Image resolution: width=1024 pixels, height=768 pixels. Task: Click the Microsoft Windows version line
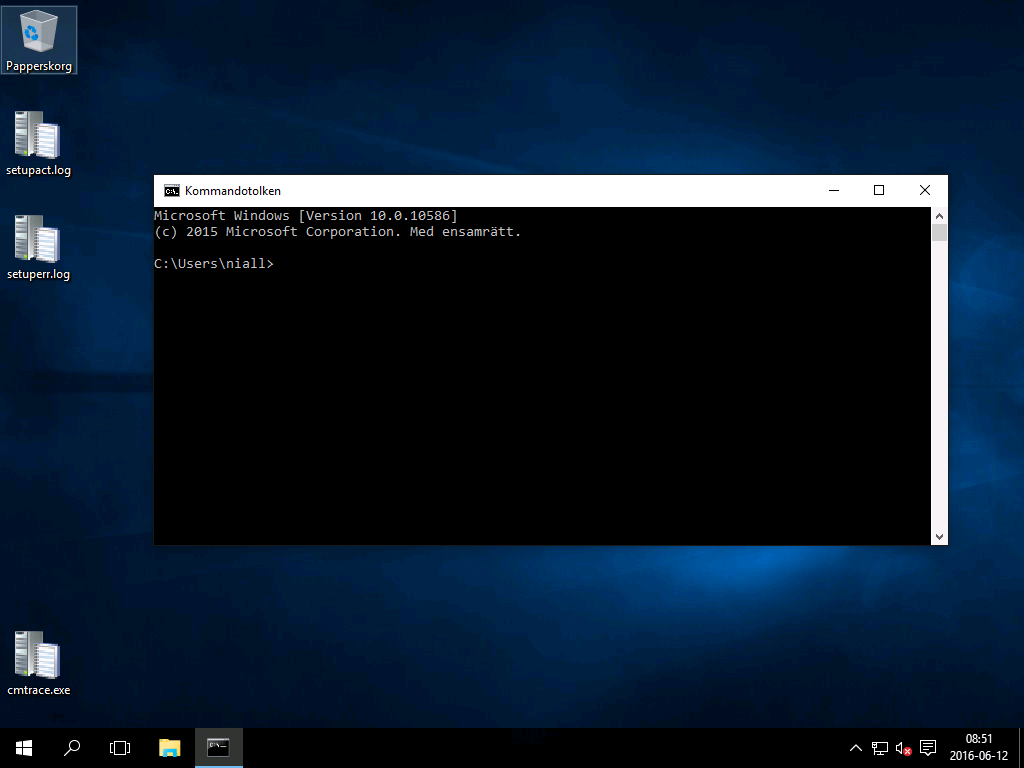[x=306, y=216]
